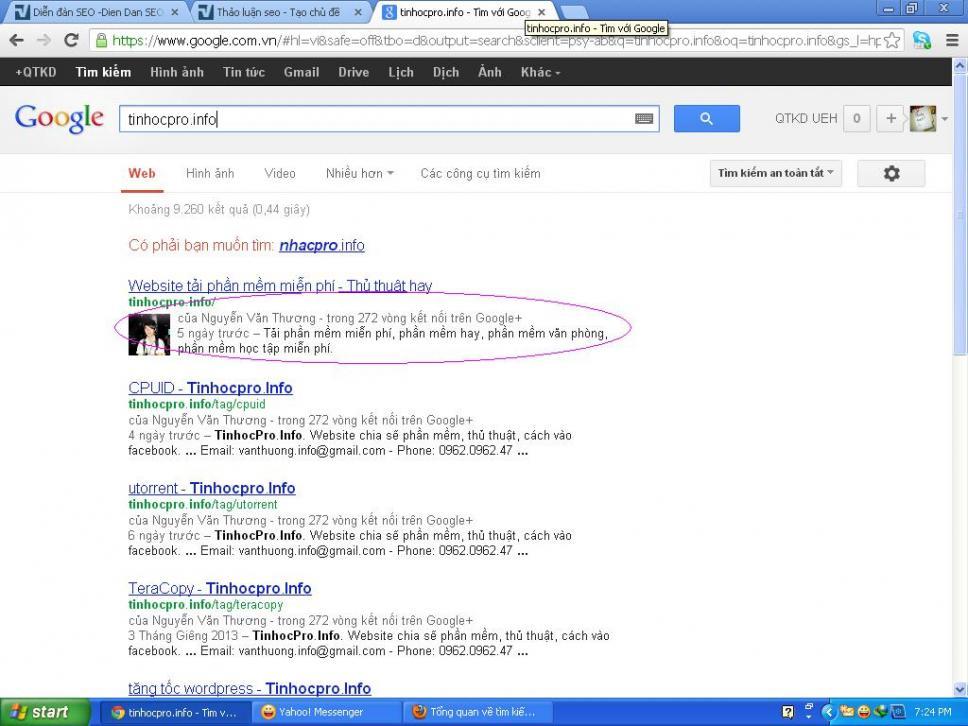The image size is (968, 726).
Task: Open search settings gear icon
Action: point(891,173)
